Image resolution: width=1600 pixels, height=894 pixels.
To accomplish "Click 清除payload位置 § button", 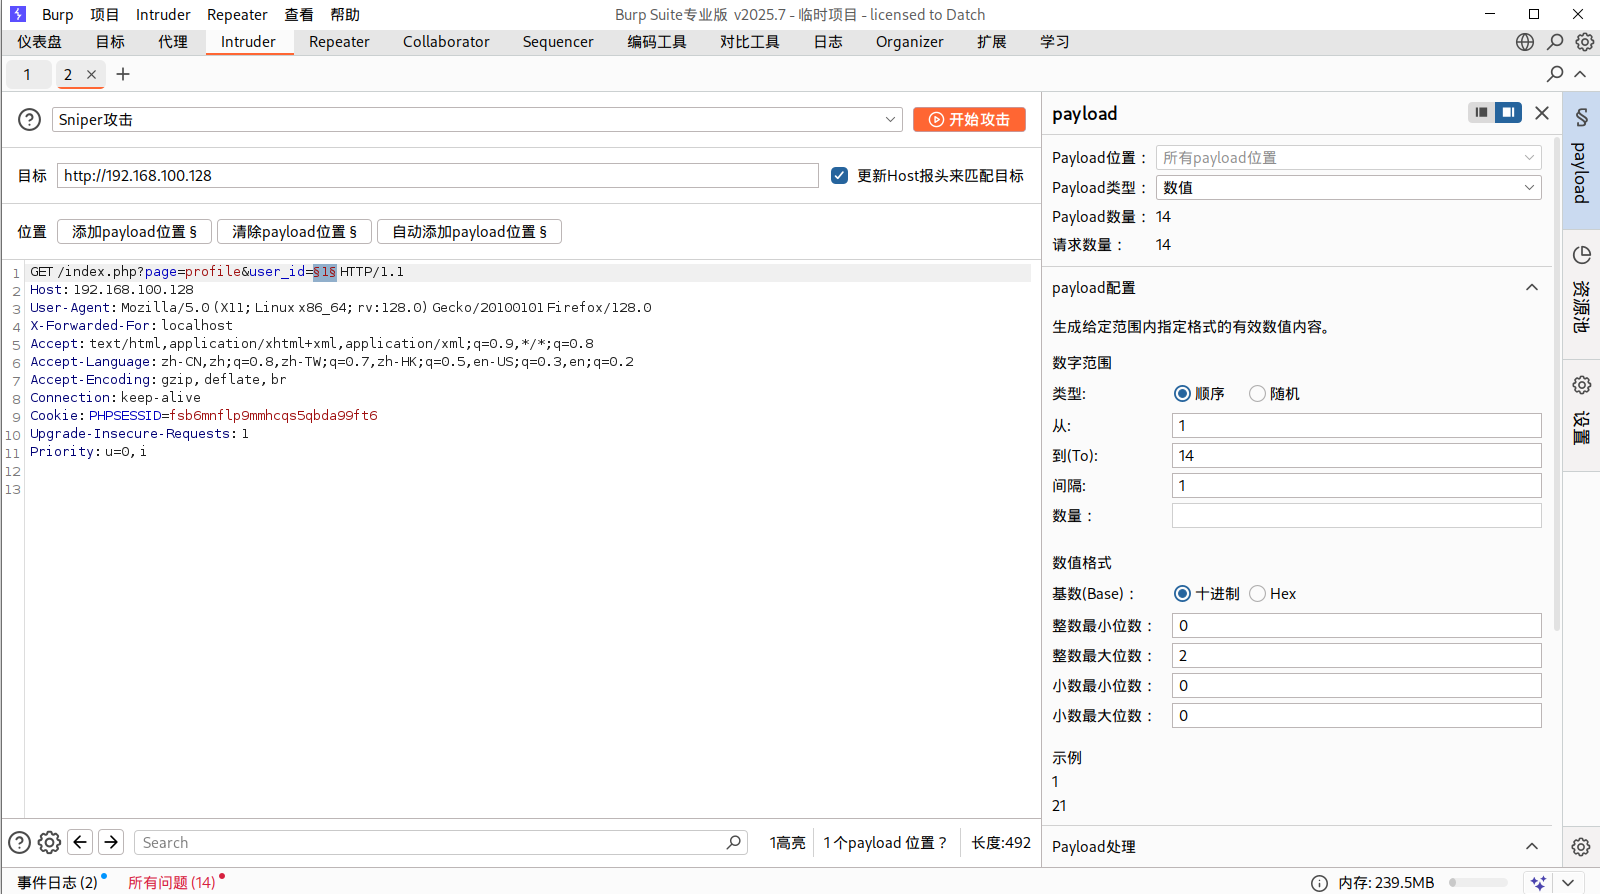I will 294,232.
